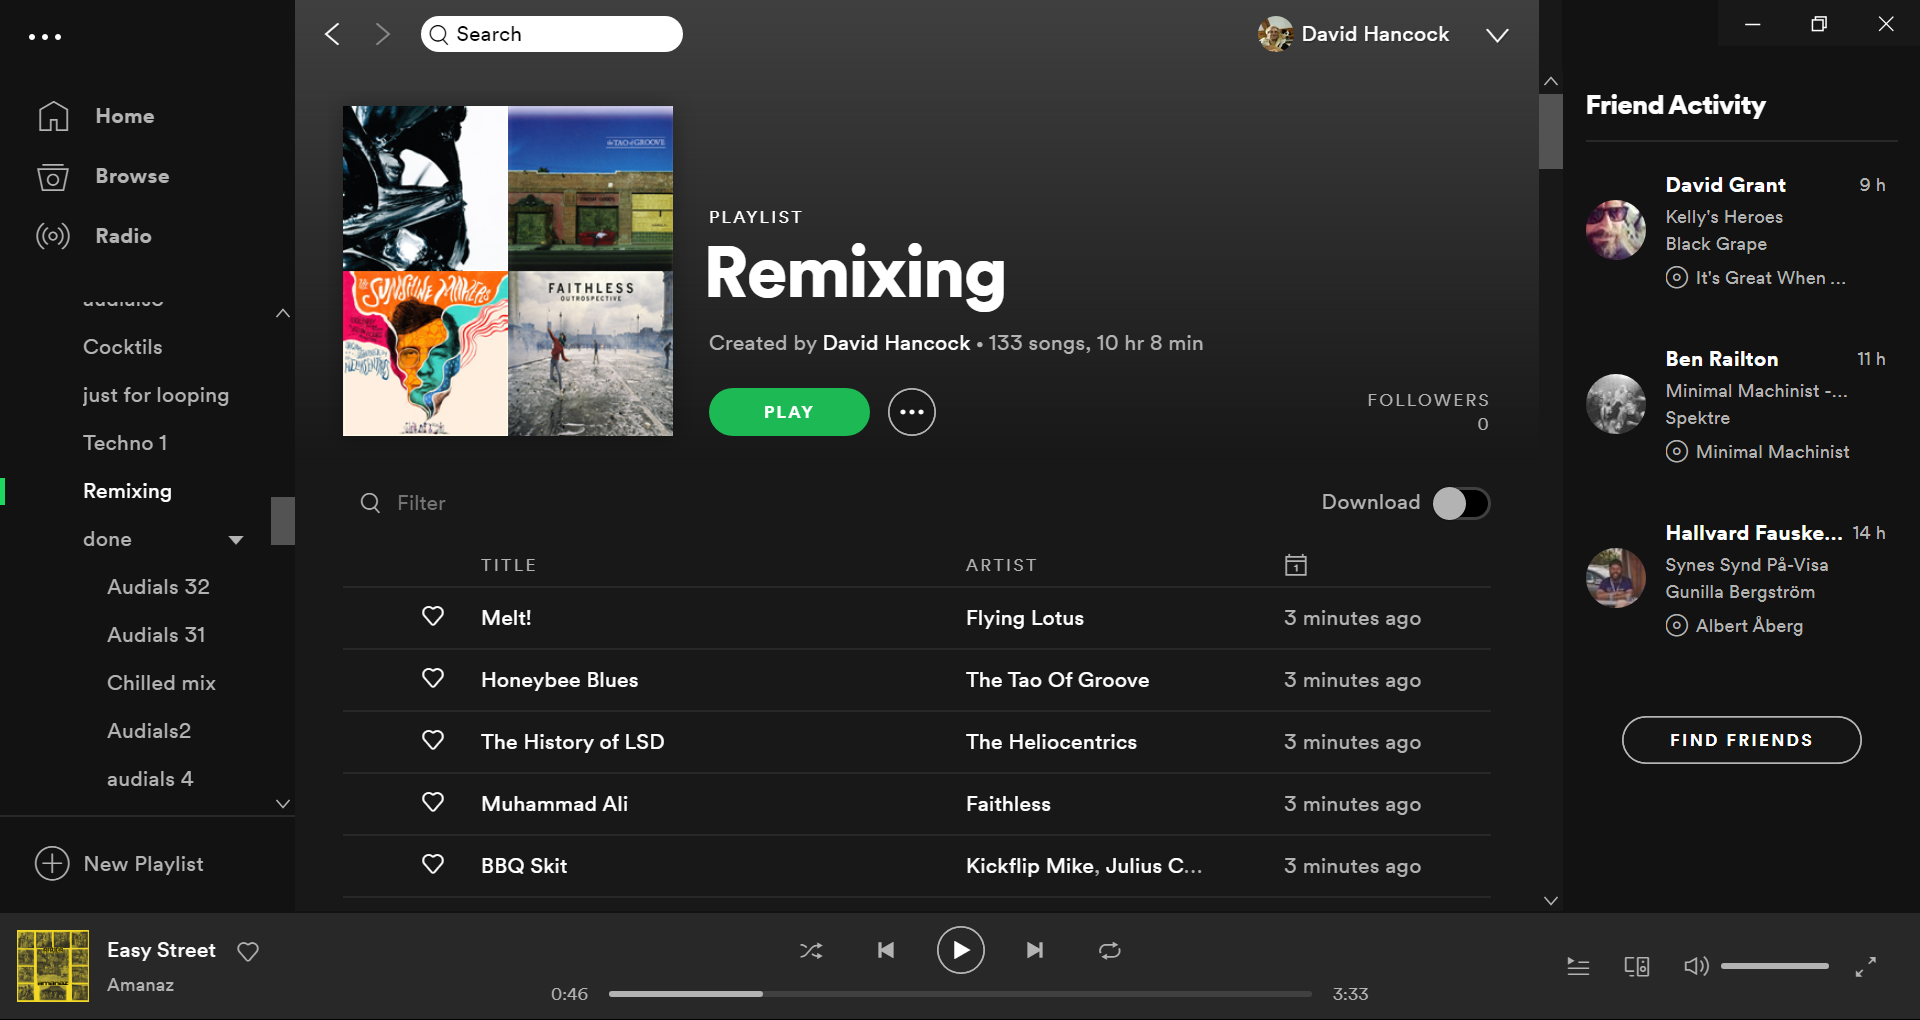Click the sidebar playlist scroll down arrow
This screenshot has height=1020, width=1920.
pyautogui.click(x=283, y=803)
